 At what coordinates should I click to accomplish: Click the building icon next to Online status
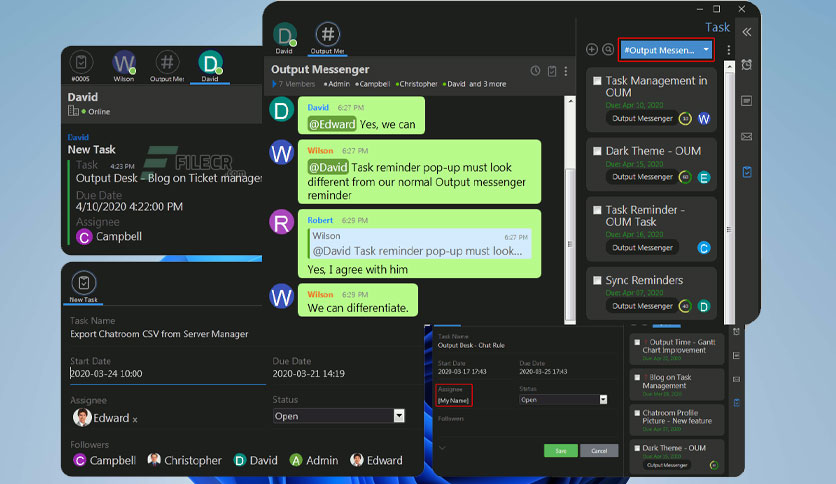(73, 111)
